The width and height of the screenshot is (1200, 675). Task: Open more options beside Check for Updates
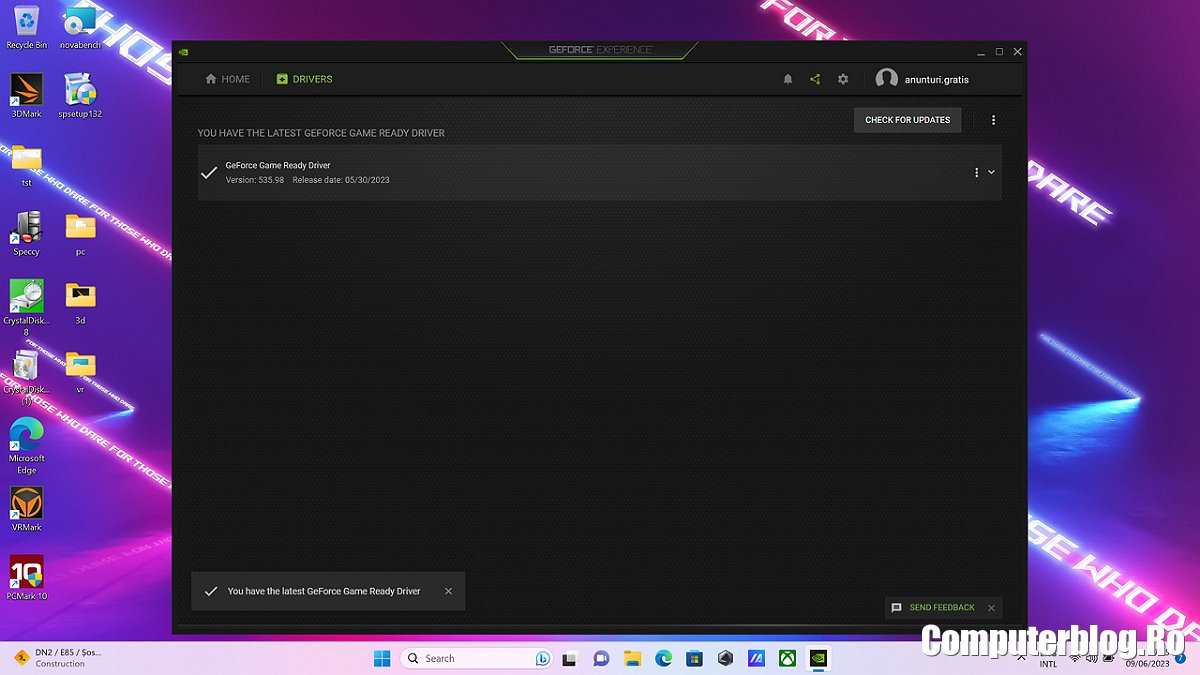993,120
